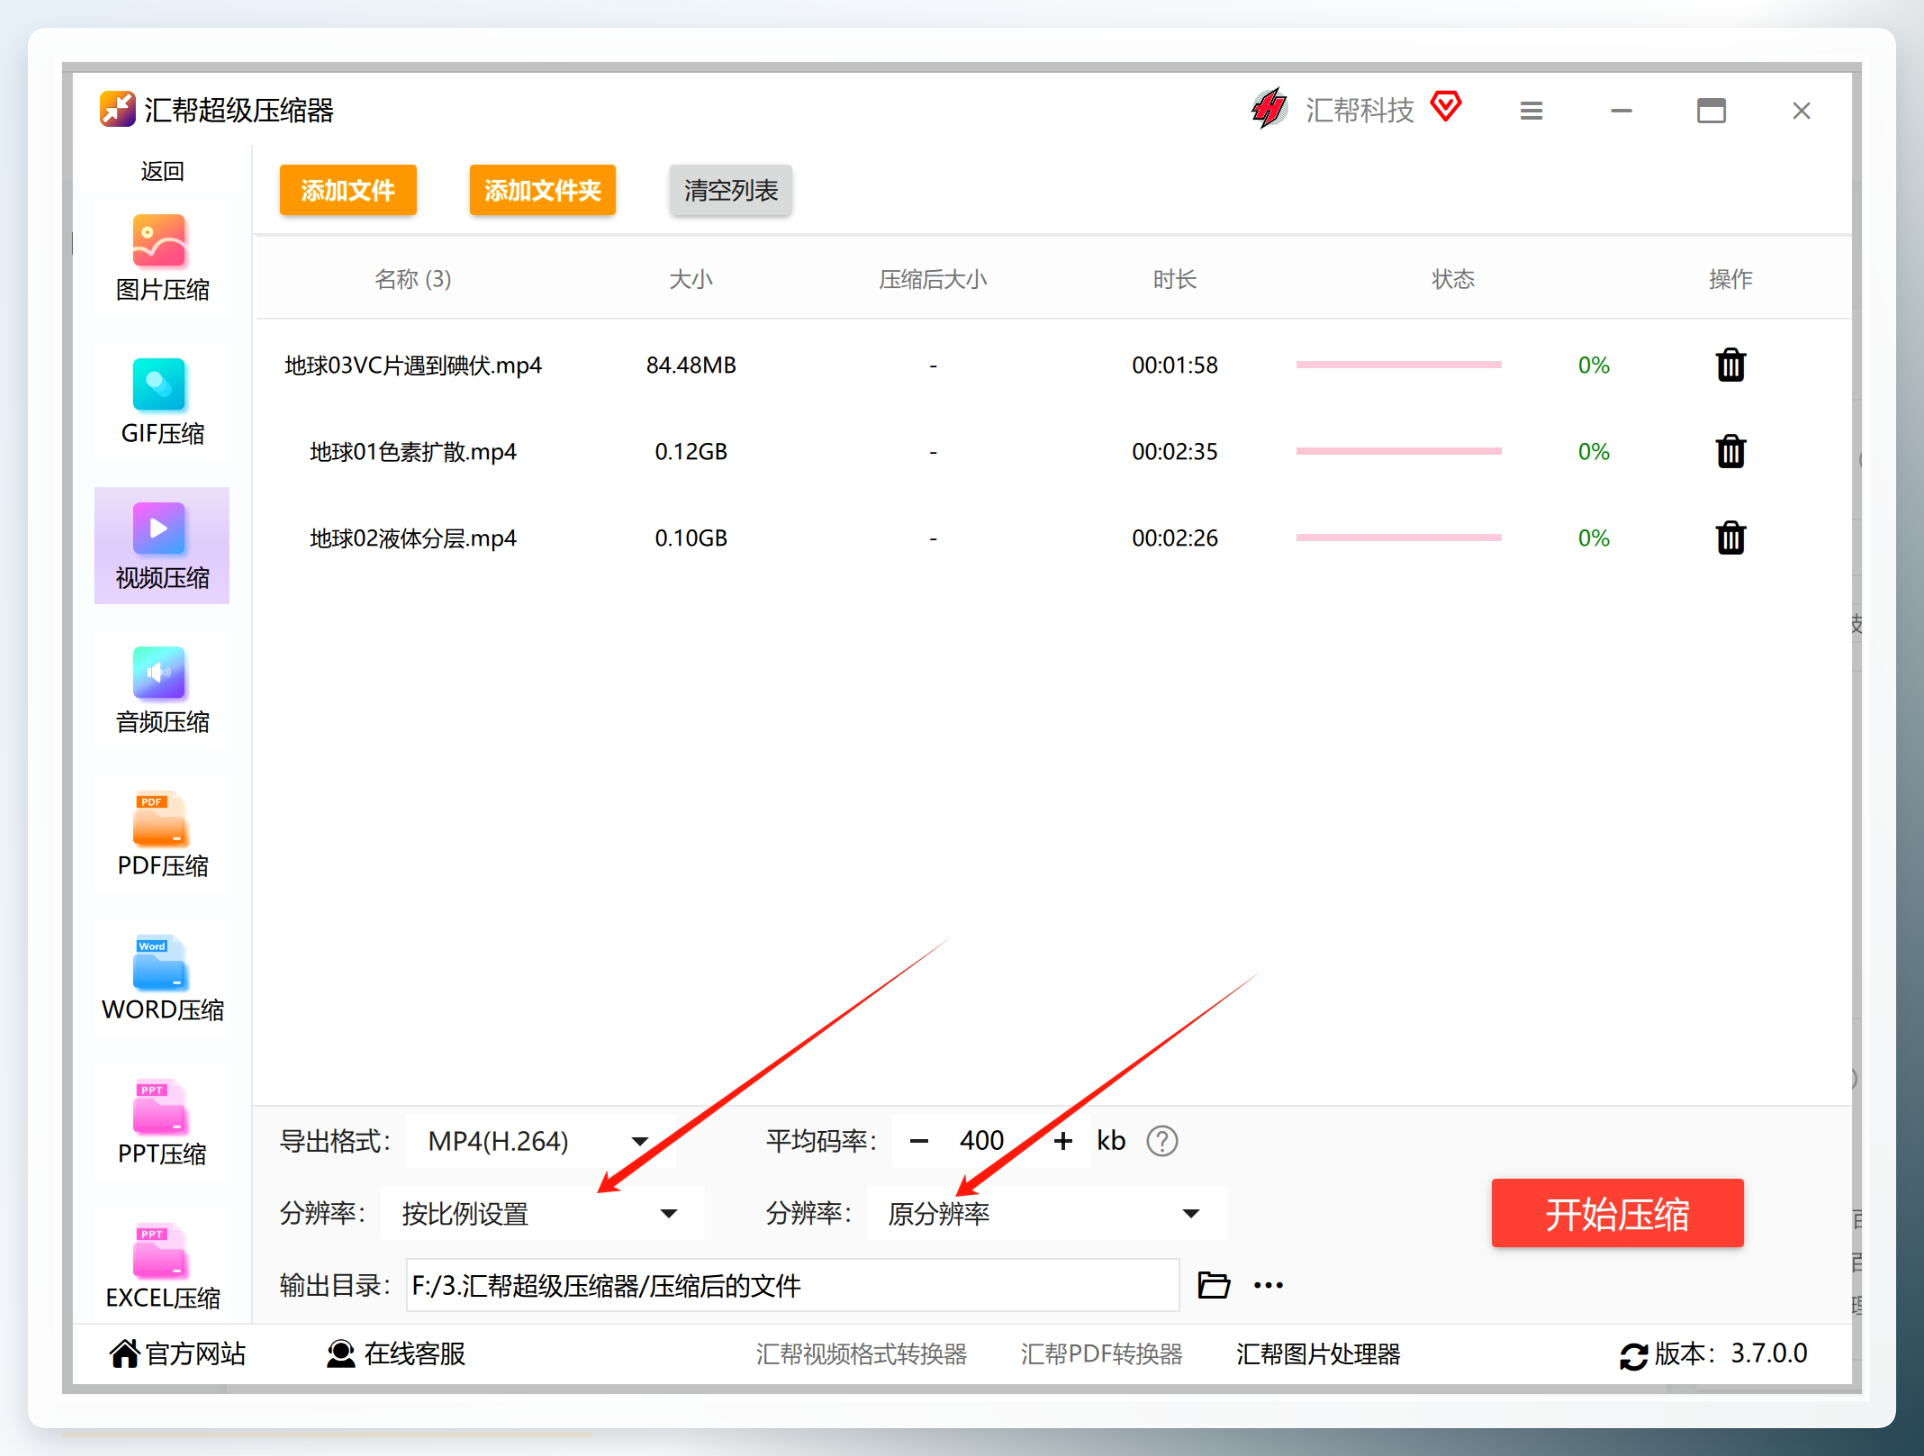1924x1456 pixels.
Task: Click the 压缩后大小 column header
Action: pos(933,279)
